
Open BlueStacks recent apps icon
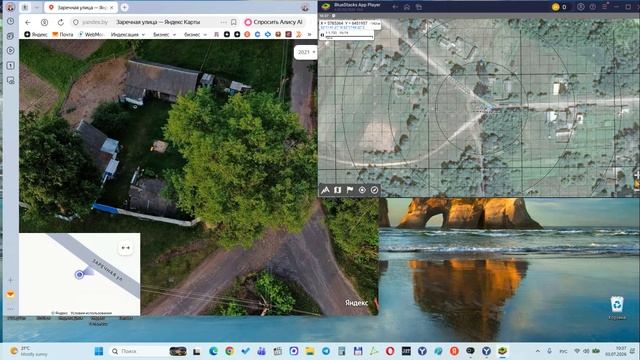coord(419,7)
